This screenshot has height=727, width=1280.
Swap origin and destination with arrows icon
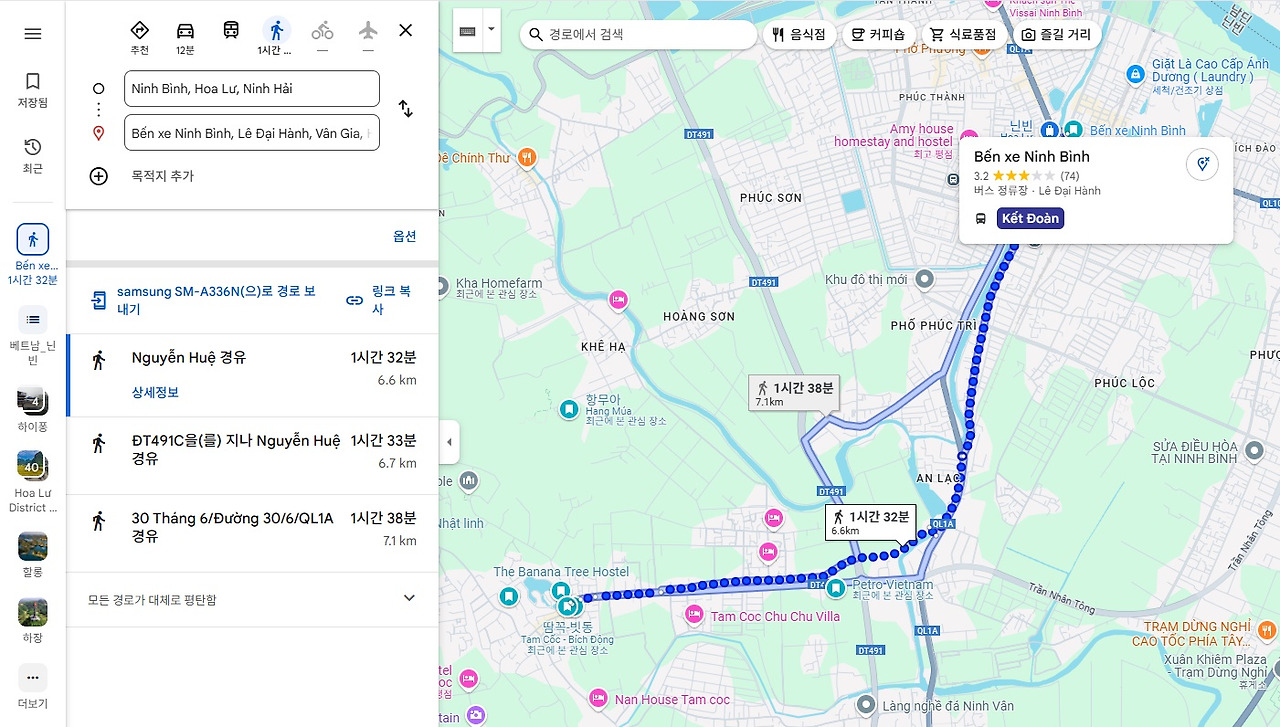[x=405, y=110]
